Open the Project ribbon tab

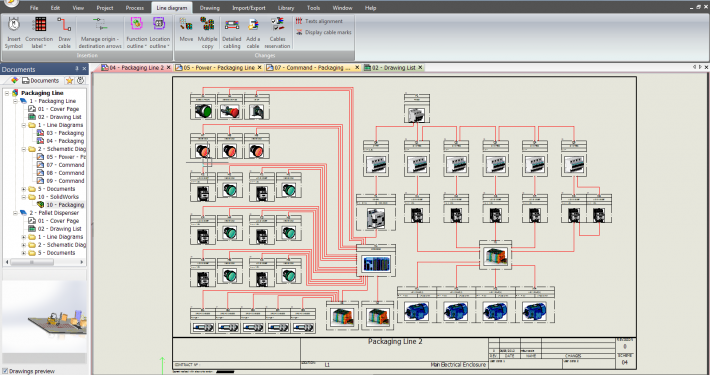[x=105, y=8]
